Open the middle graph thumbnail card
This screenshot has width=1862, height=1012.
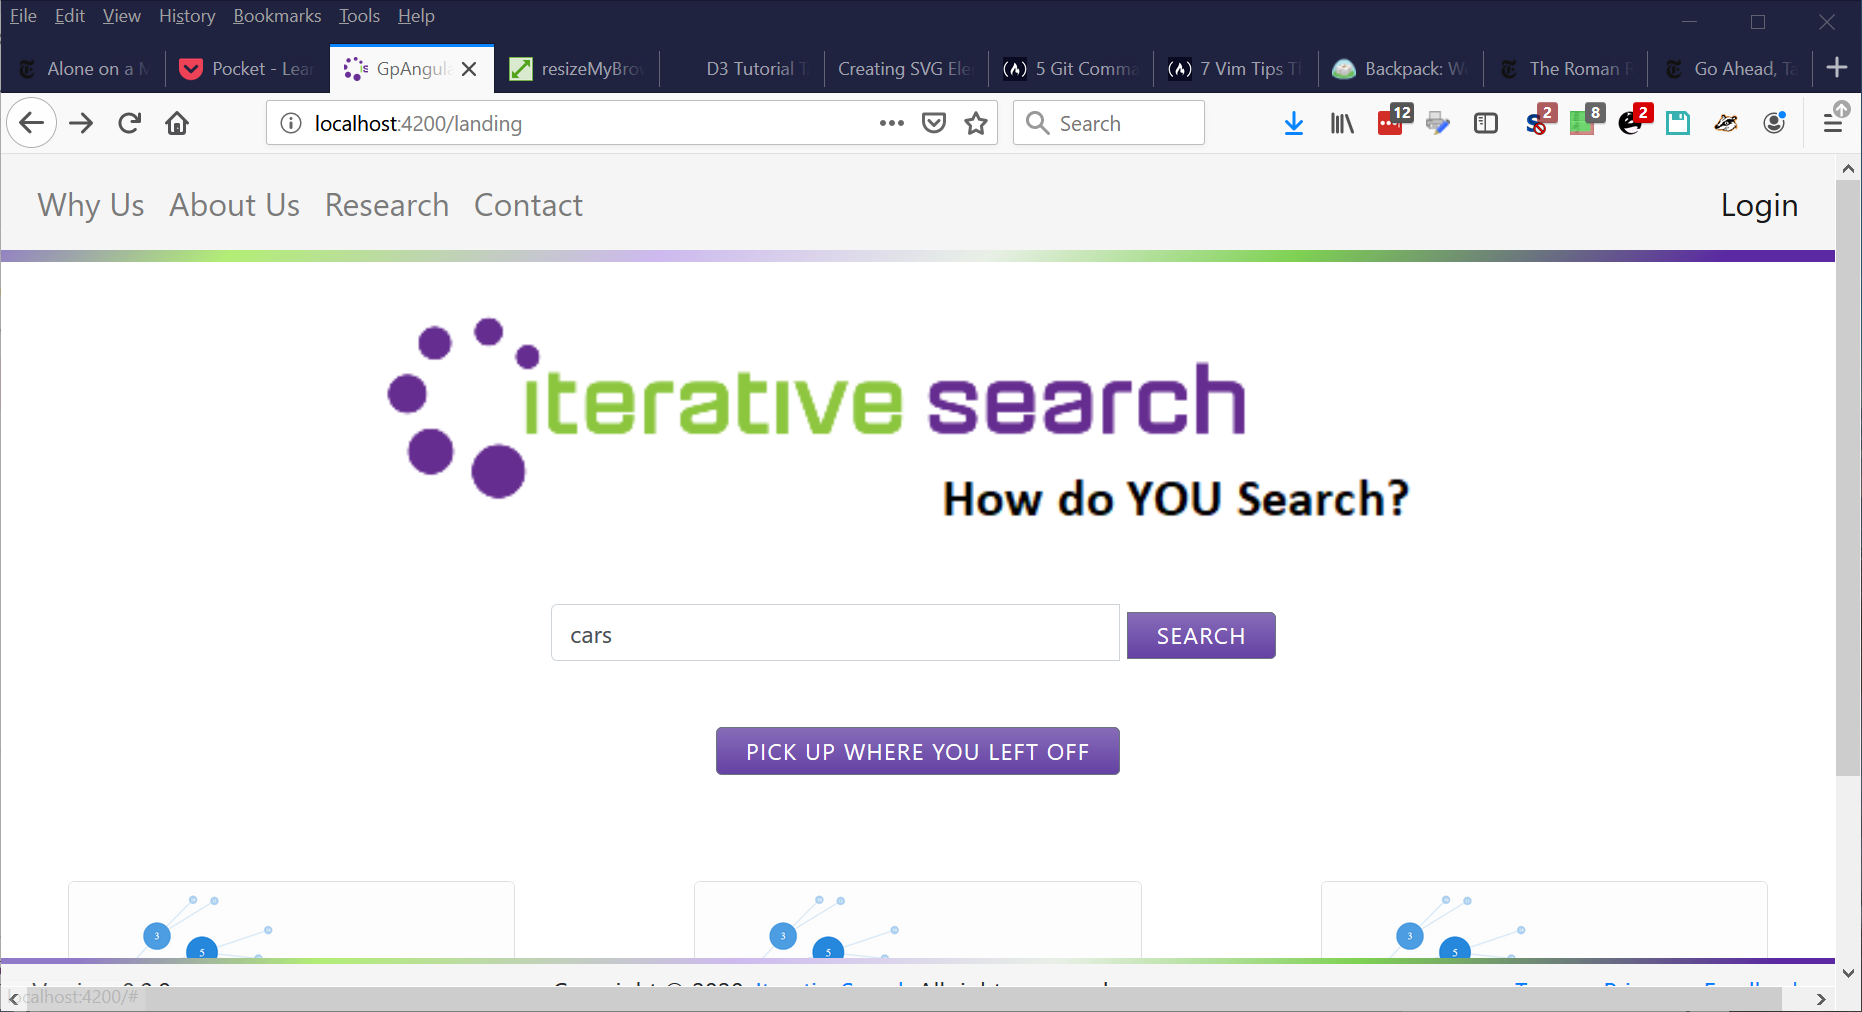917,921
